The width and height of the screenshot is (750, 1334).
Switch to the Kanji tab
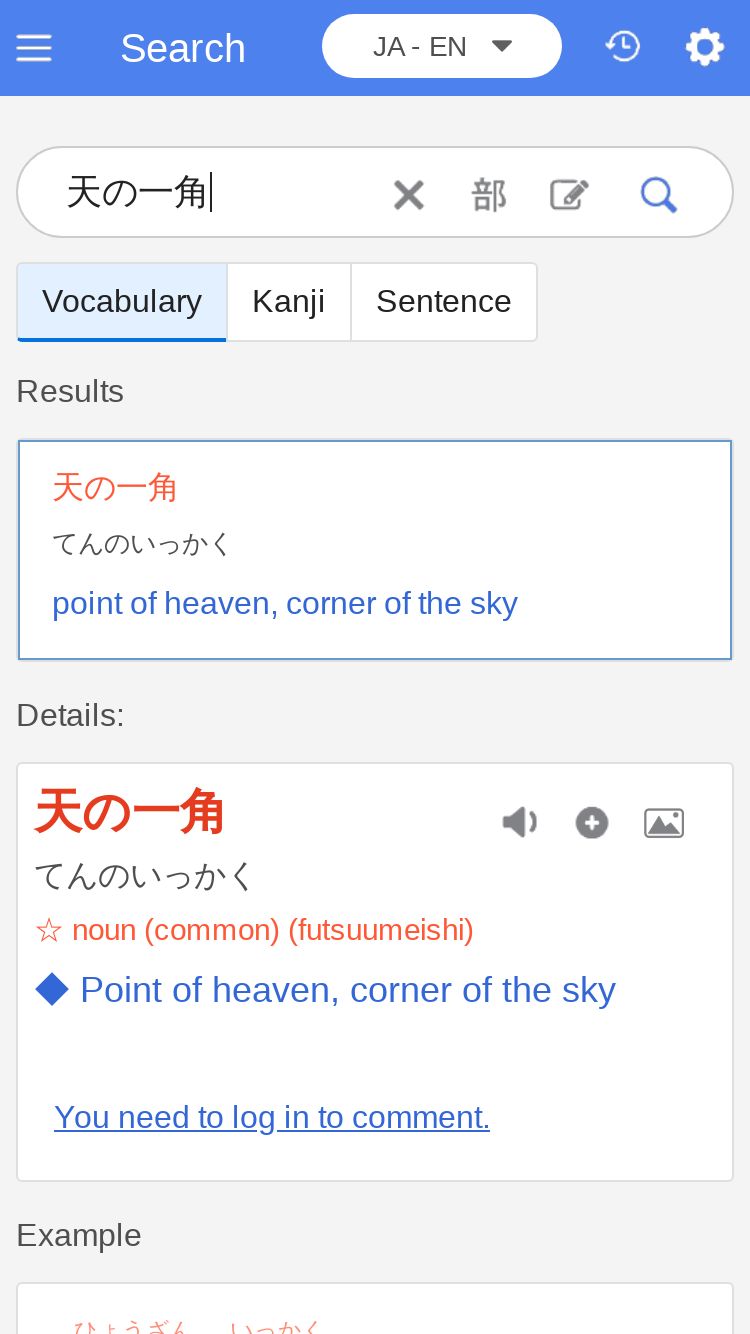(288, 302)
